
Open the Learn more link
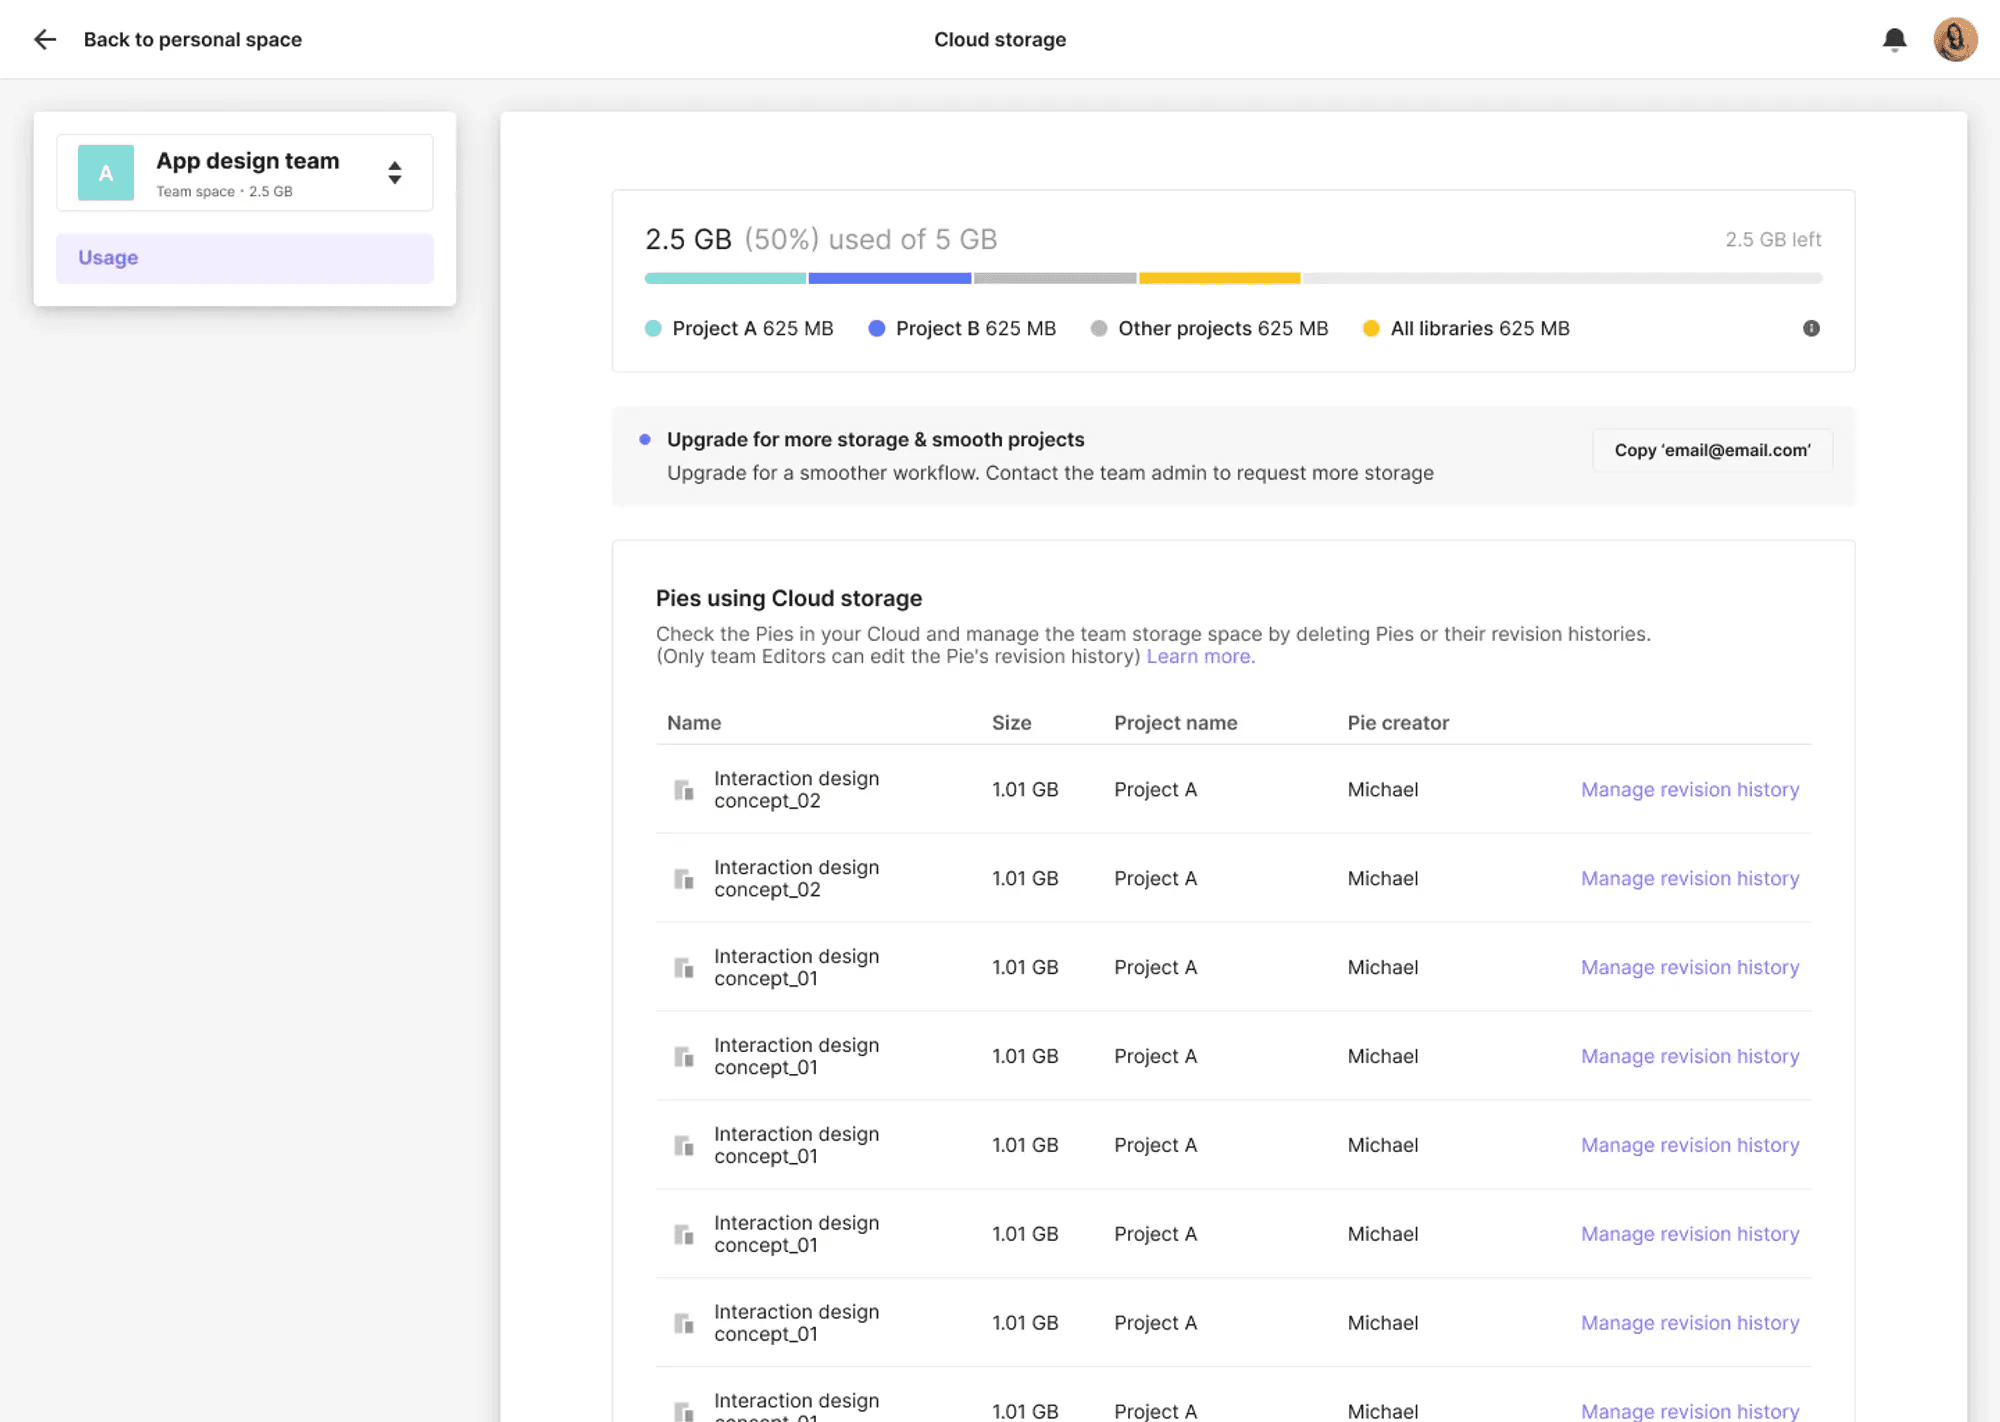pos(1200,657)
